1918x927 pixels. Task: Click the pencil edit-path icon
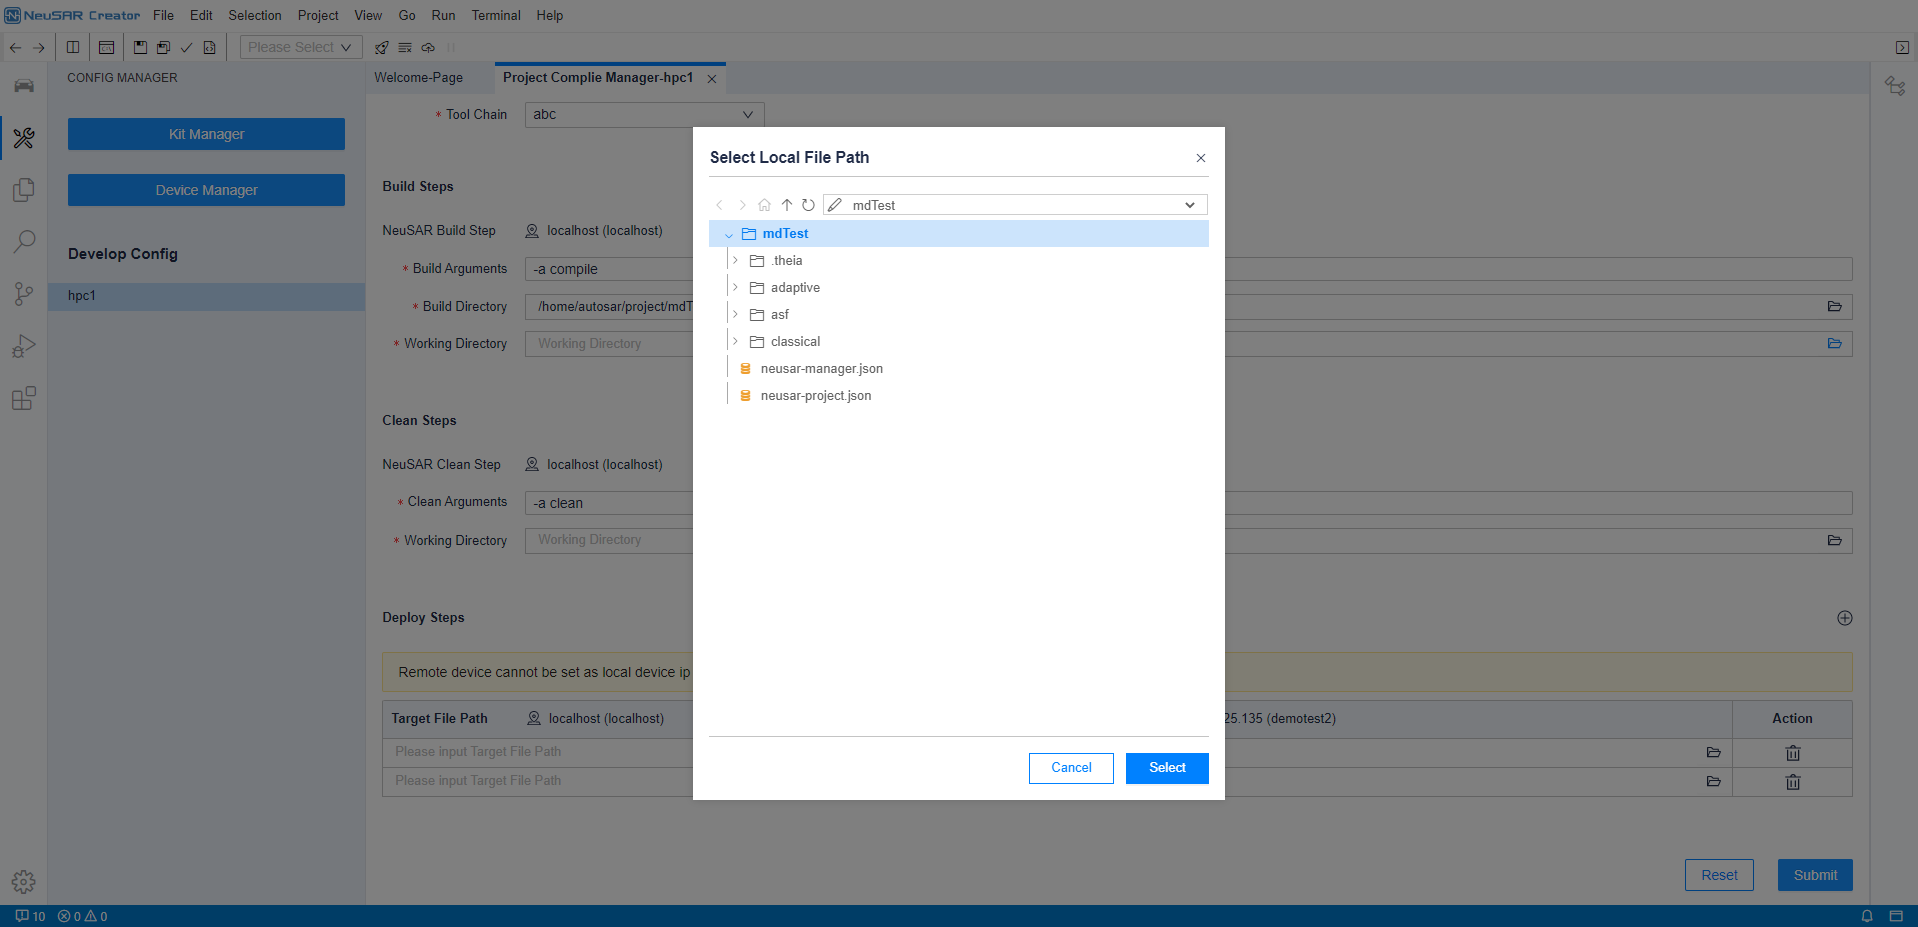click(835, 205)
